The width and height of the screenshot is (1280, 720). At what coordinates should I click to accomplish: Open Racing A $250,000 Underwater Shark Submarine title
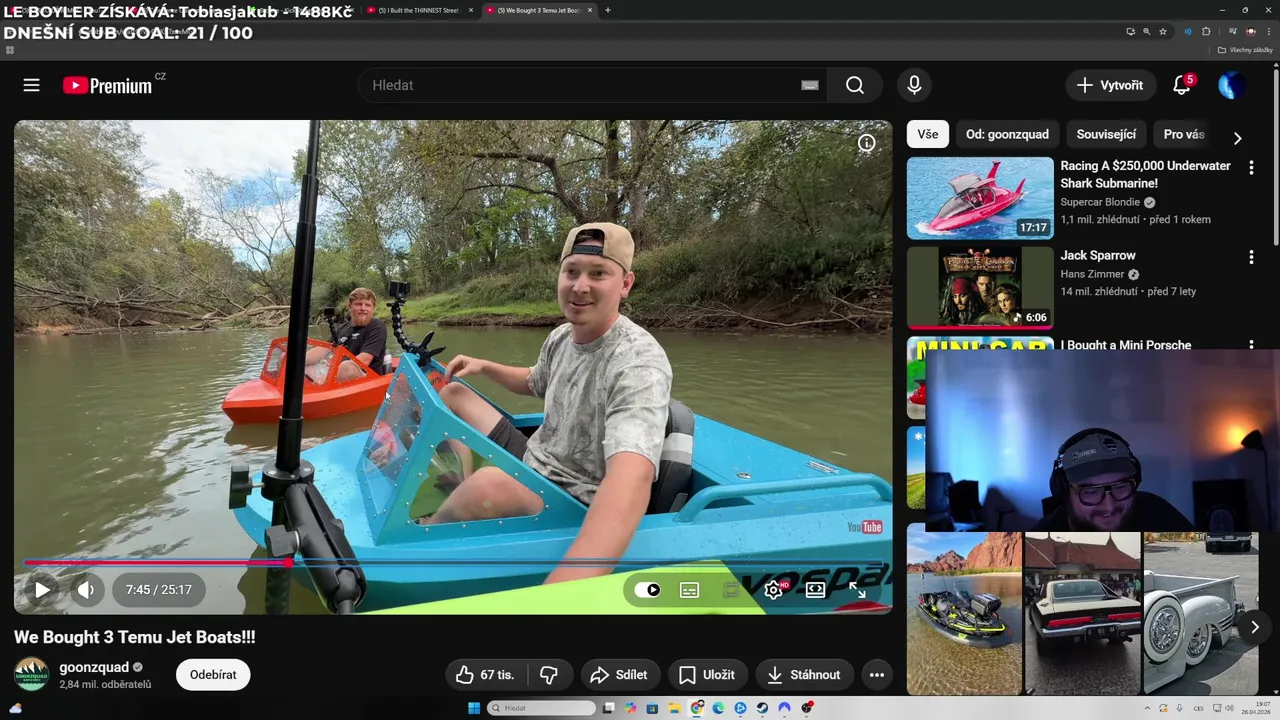coord(1145,174)
